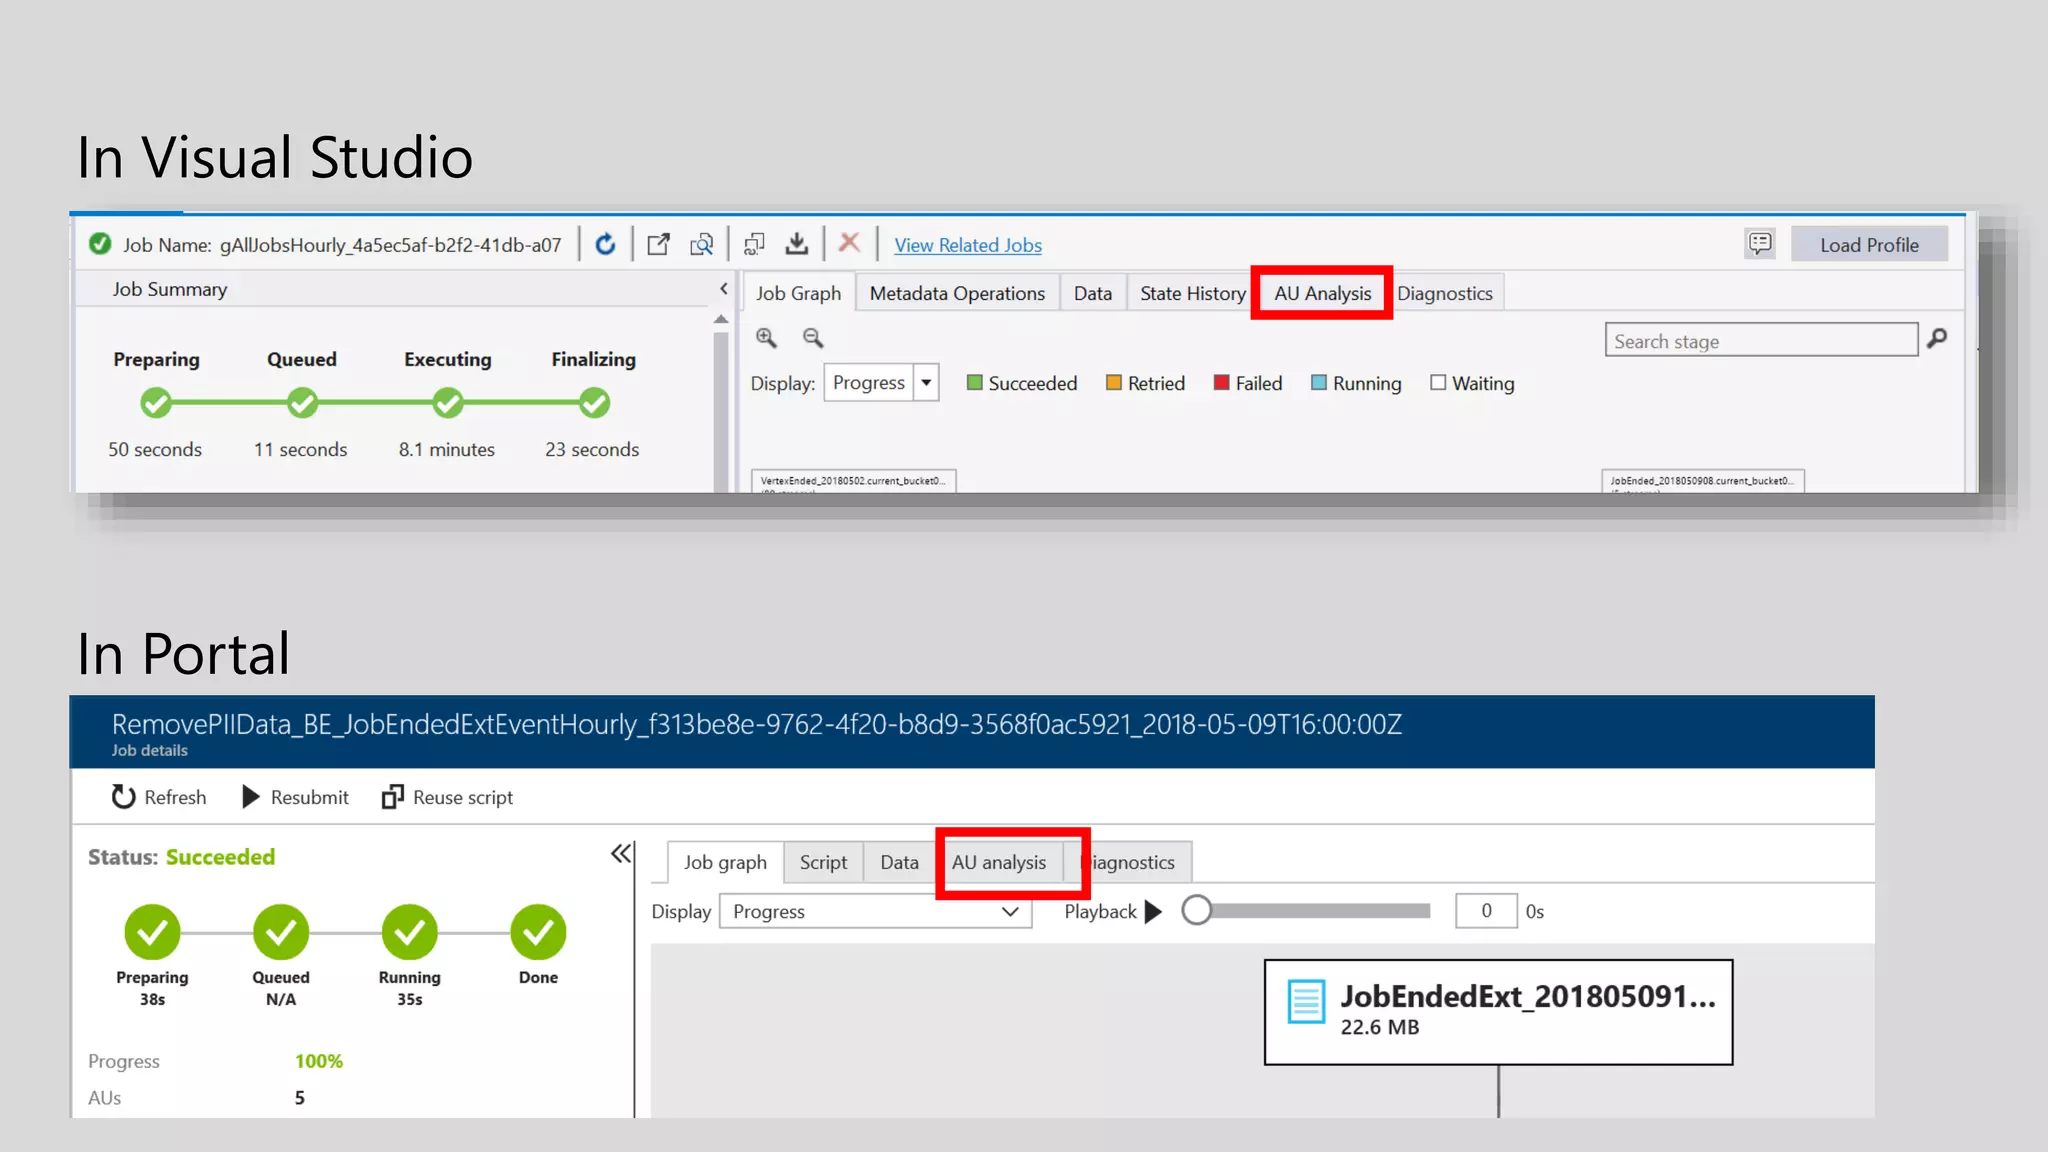
Task: Click the job name gAllJobsHourly text
Action: tap(390, 245)
